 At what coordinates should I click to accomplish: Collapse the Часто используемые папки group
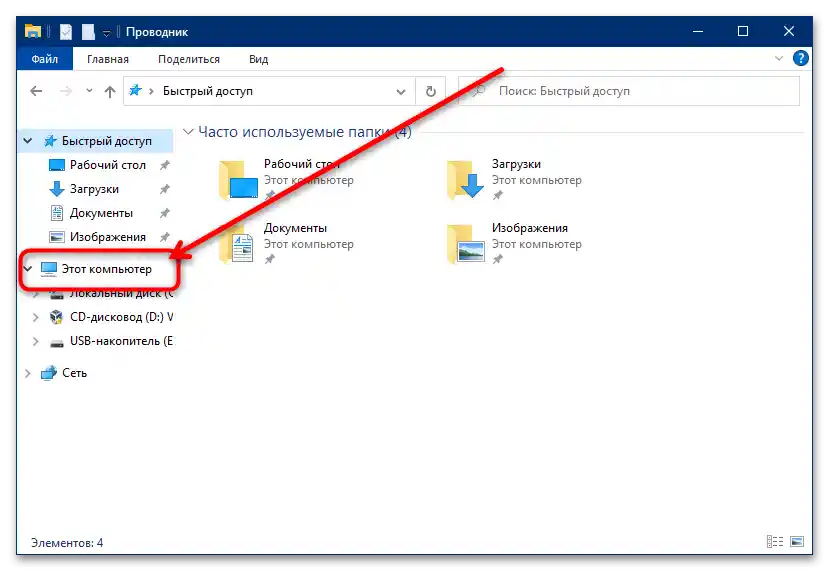[188, 132]
